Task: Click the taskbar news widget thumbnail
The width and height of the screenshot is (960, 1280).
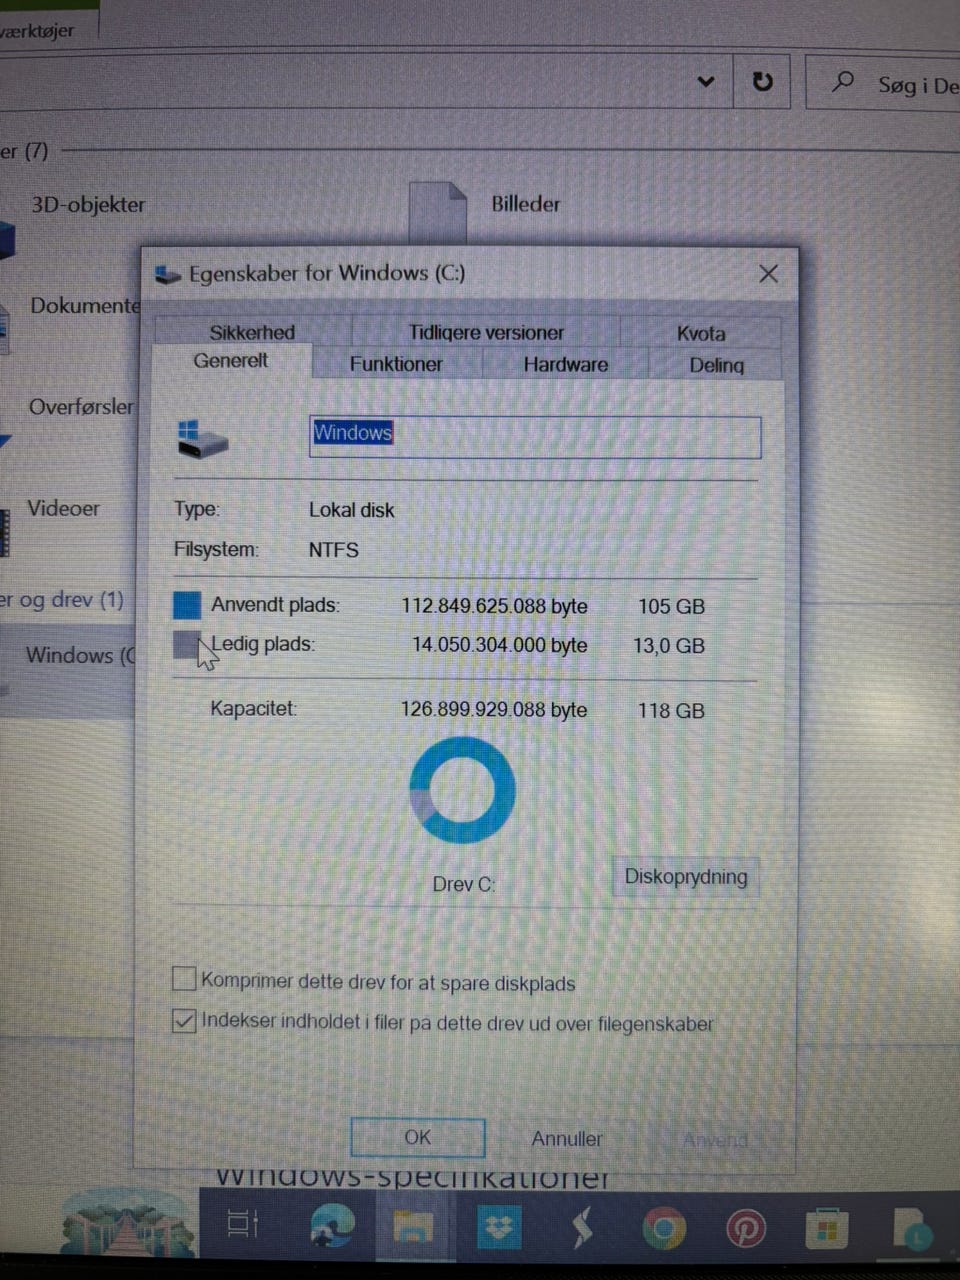Action: click(129, 1222)
